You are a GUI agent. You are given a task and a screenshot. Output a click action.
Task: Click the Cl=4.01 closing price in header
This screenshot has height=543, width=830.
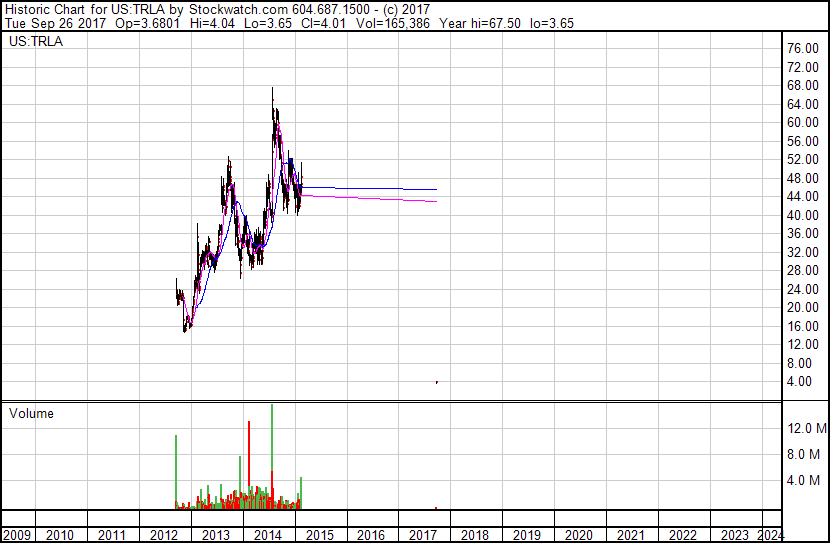coord(323,23)
